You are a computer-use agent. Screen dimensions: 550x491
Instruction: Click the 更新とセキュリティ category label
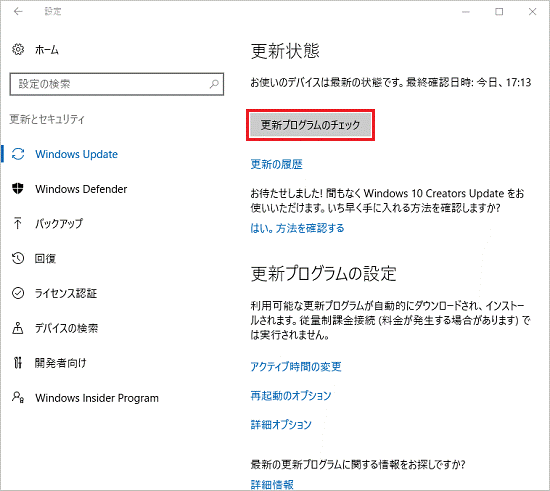[47, 119]
